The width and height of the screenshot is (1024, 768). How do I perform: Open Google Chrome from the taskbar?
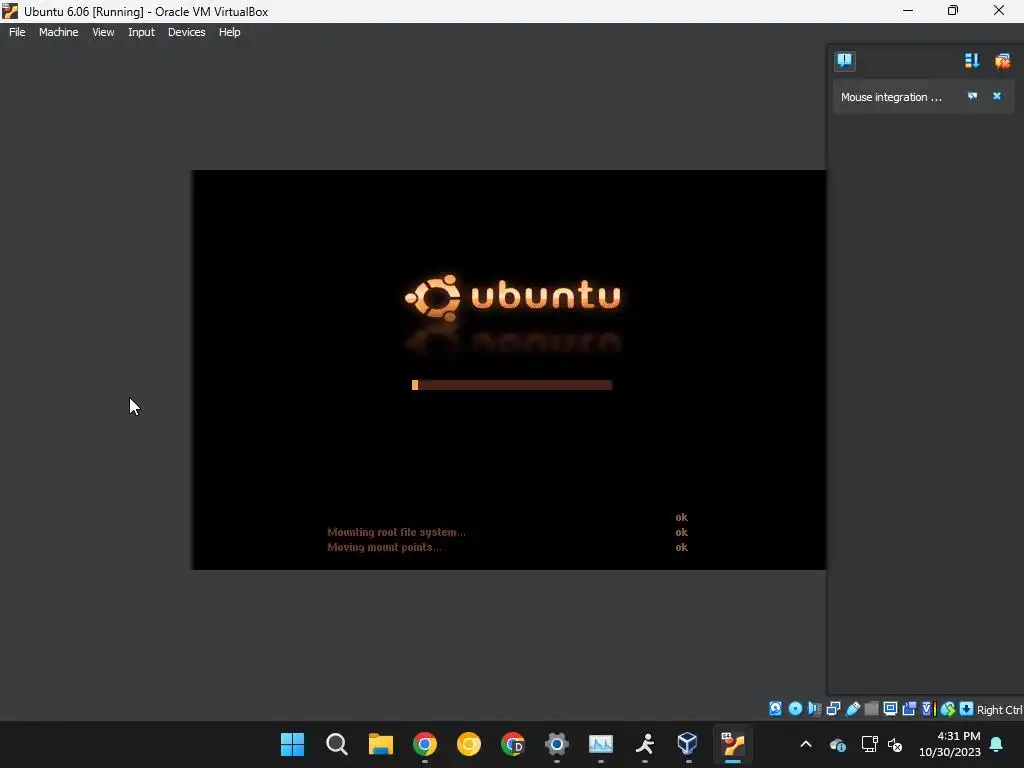[x=424, y=744]
